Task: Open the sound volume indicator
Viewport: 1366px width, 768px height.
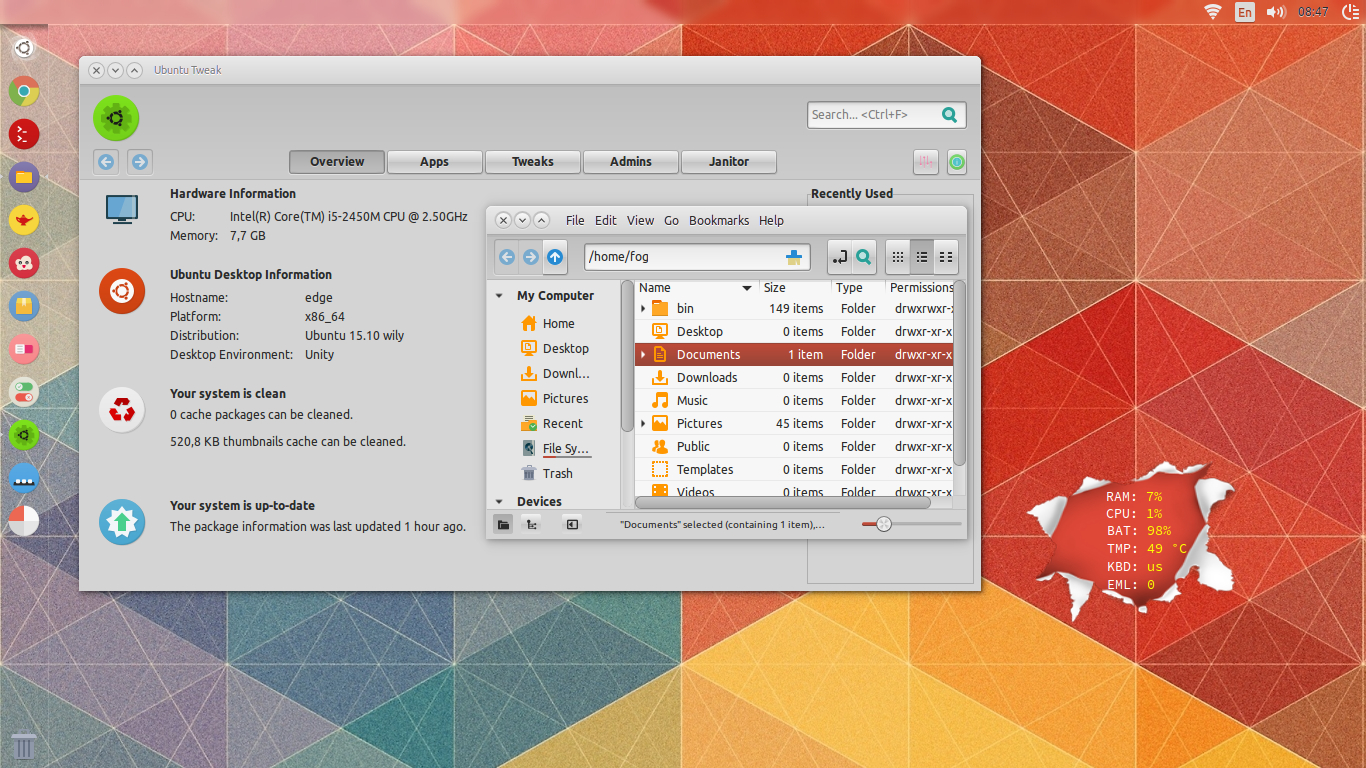Action: tap(1275, 12)
